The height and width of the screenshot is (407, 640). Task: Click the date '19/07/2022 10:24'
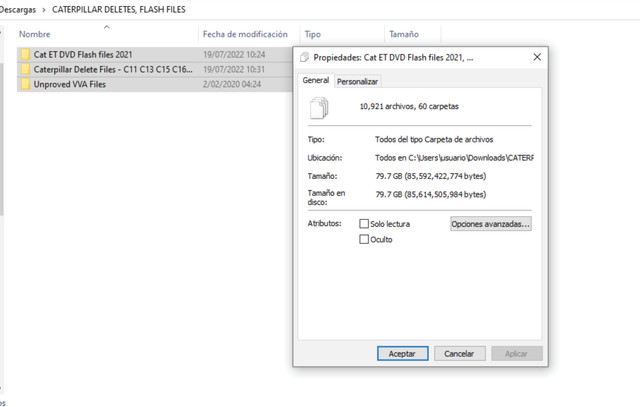coord(234,54)
